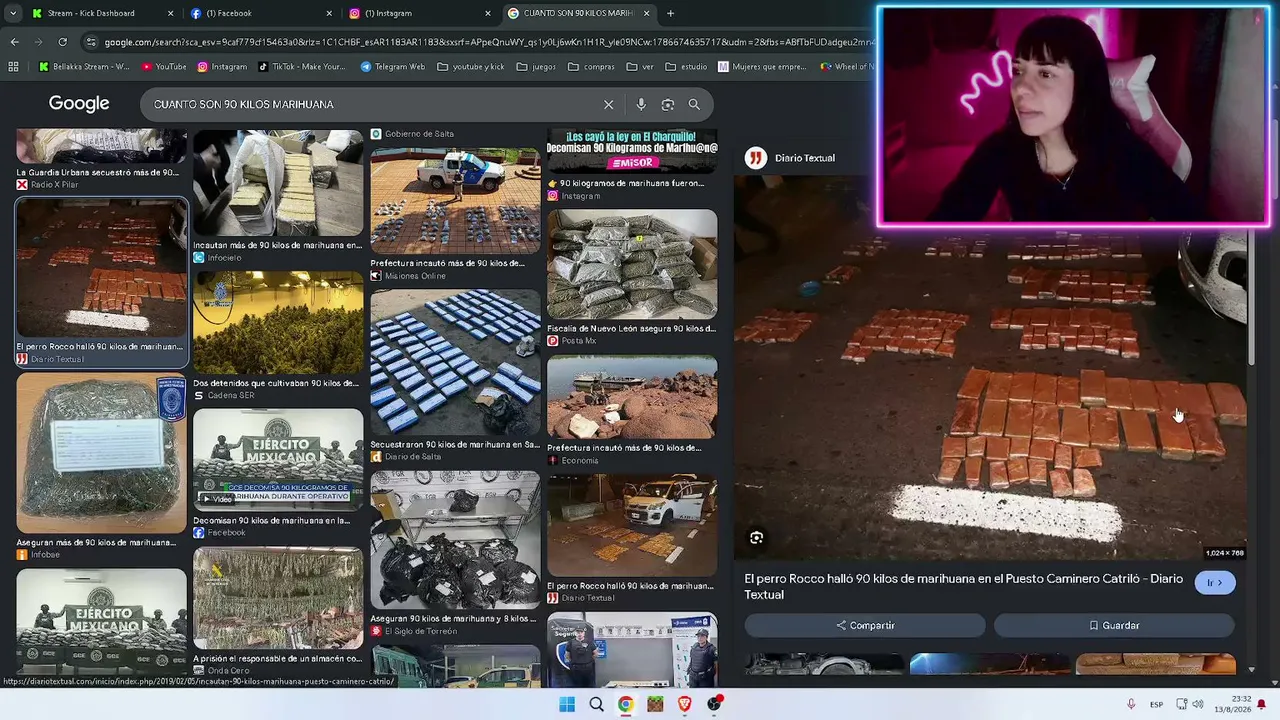The image size is (1280, 720).
Task: Reload the current Google search page
Action: (x=62, y=42)
